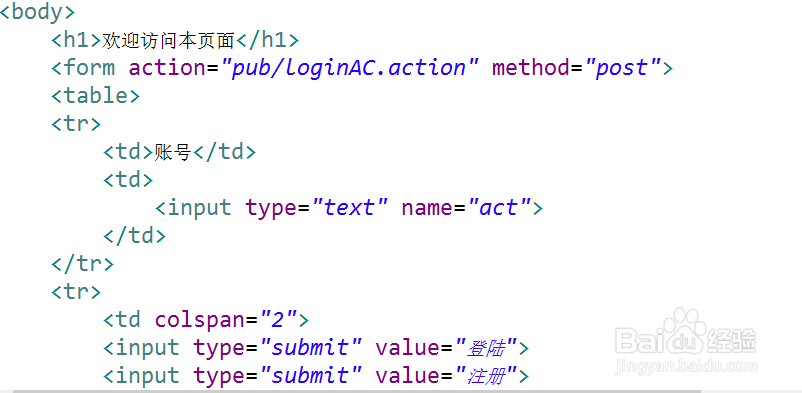Click the method="post" attribute value
Image resolution: width=802 pixels, height=393 pixels.
(x=623, y=68)
